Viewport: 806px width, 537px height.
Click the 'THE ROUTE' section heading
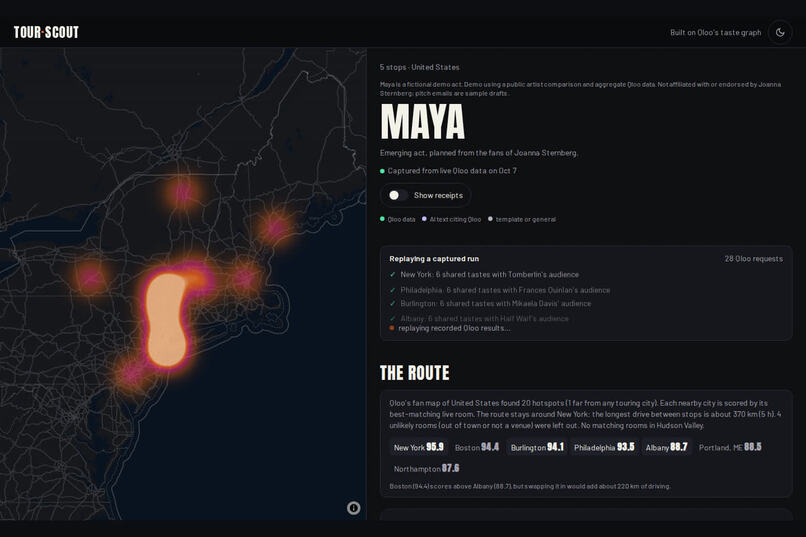point(414,373)
